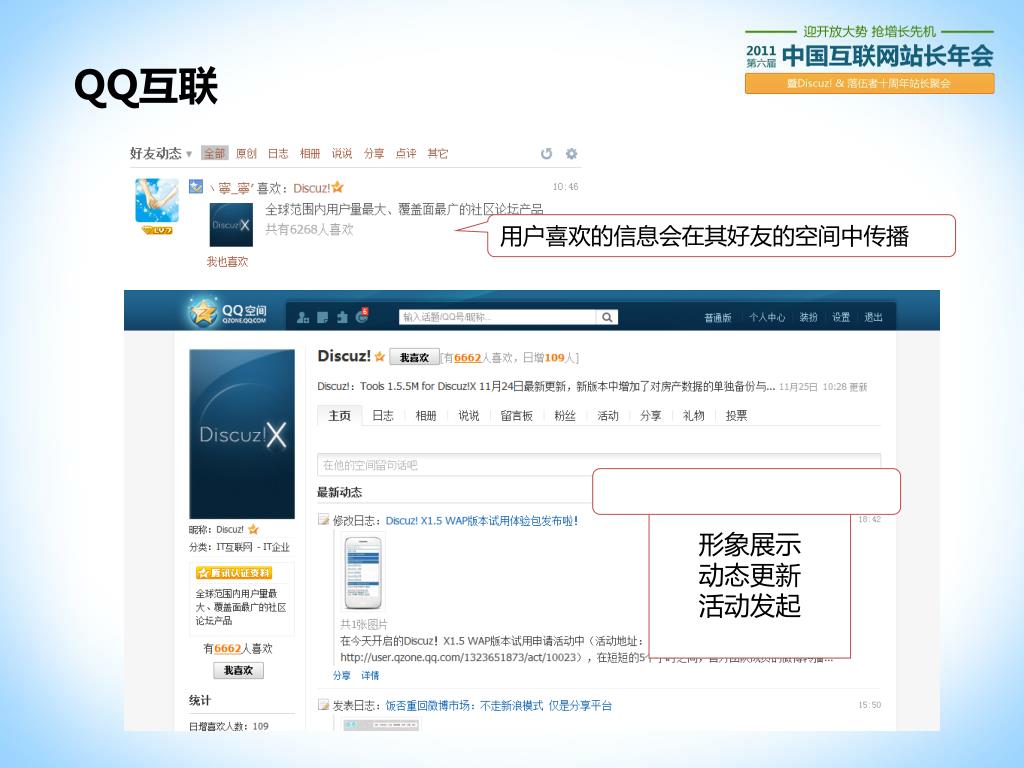
Task: Open the notification icon with red badge
Action: tap(362, 316)
